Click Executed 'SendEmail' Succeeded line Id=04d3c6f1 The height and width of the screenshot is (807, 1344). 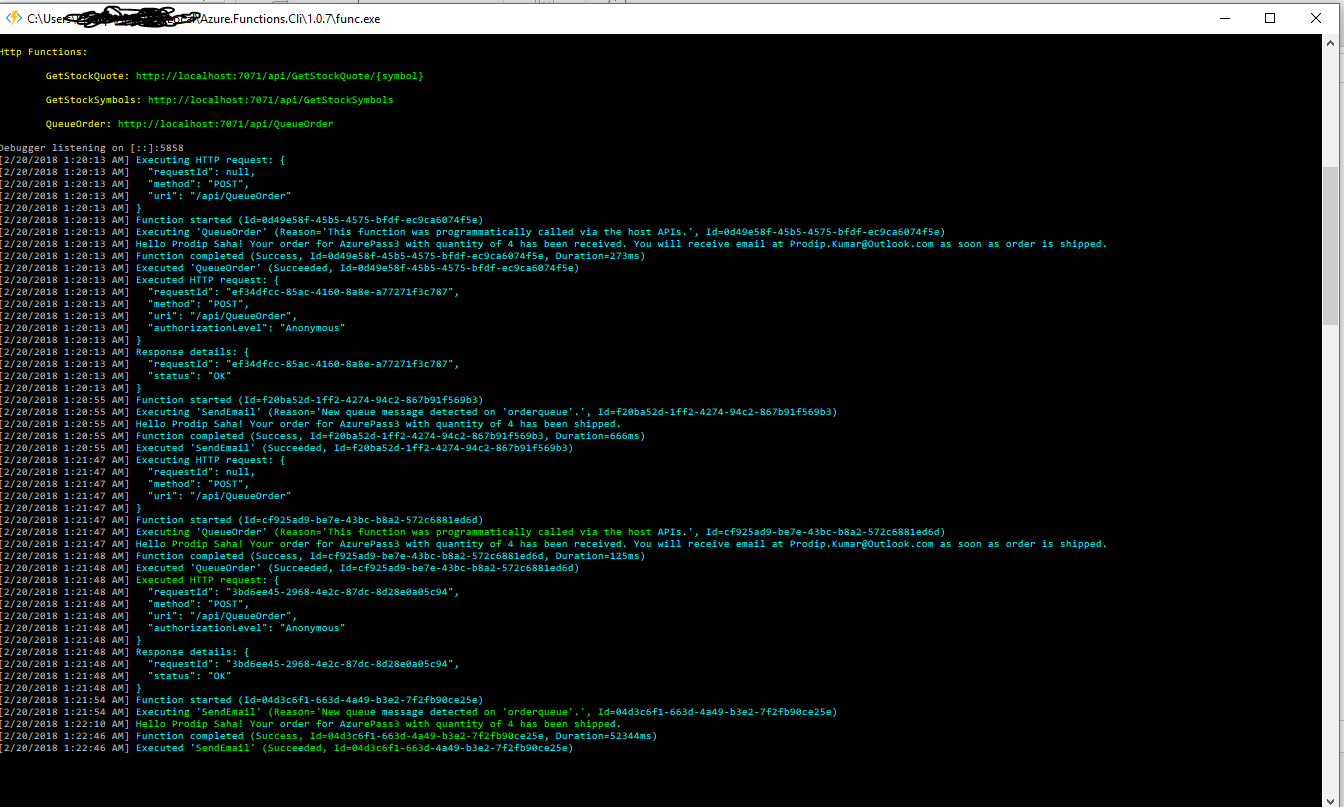[x=287, y=748]
